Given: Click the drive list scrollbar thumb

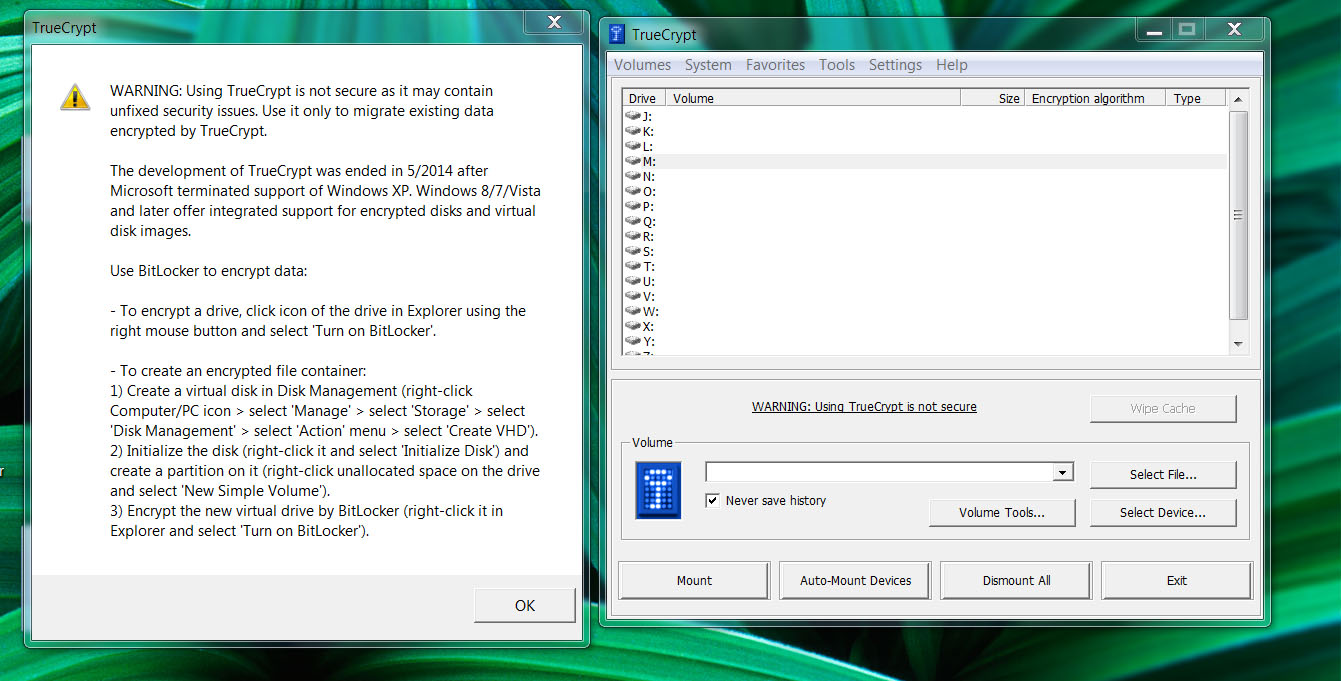Looking at the screenshot, I should click(1239, 215).
